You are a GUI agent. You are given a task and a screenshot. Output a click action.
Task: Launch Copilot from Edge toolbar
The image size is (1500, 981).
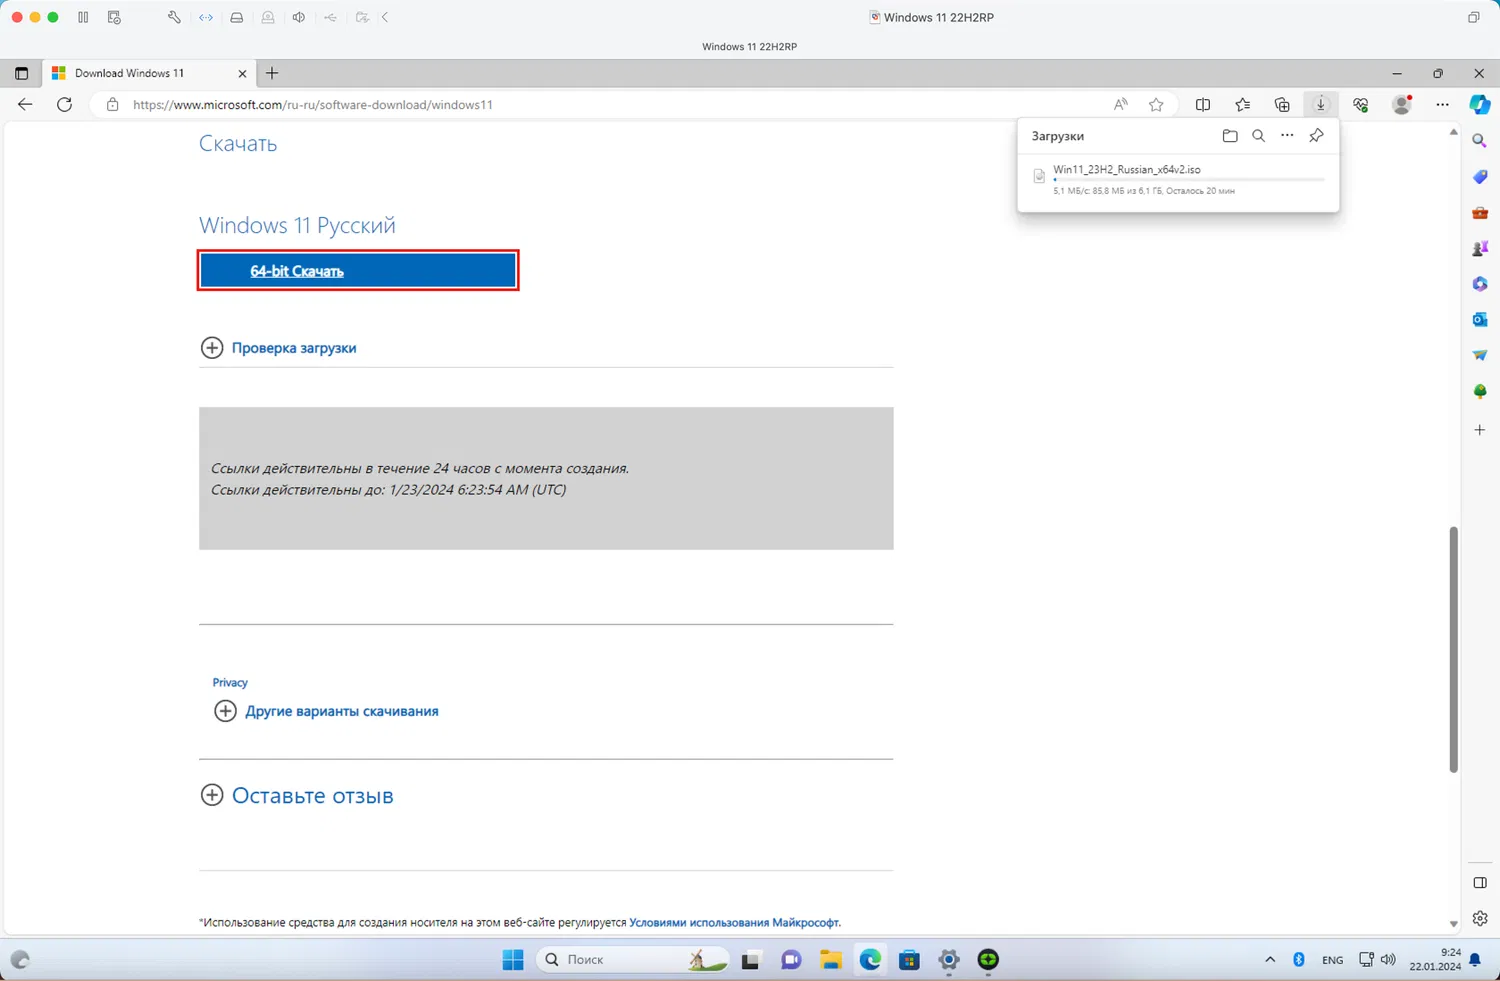[1480, 104]
